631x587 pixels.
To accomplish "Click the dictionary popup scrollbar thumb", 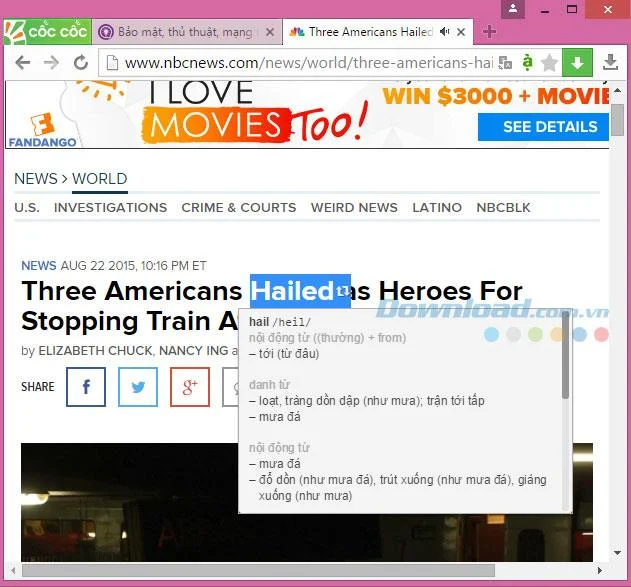I will click(x=566, y=355).
